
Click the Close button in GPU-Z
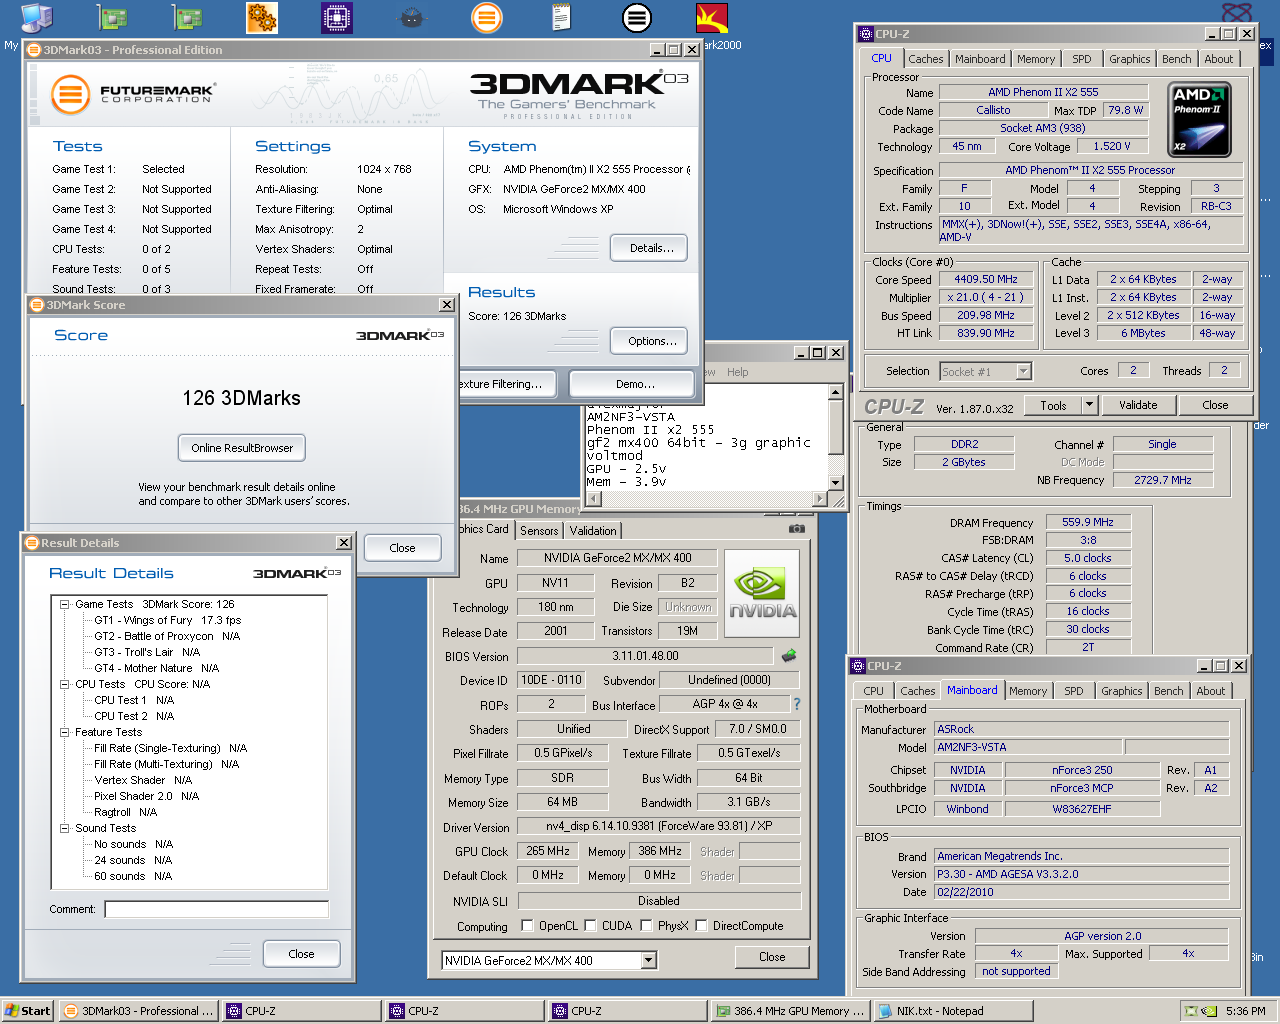pos(772,957)
